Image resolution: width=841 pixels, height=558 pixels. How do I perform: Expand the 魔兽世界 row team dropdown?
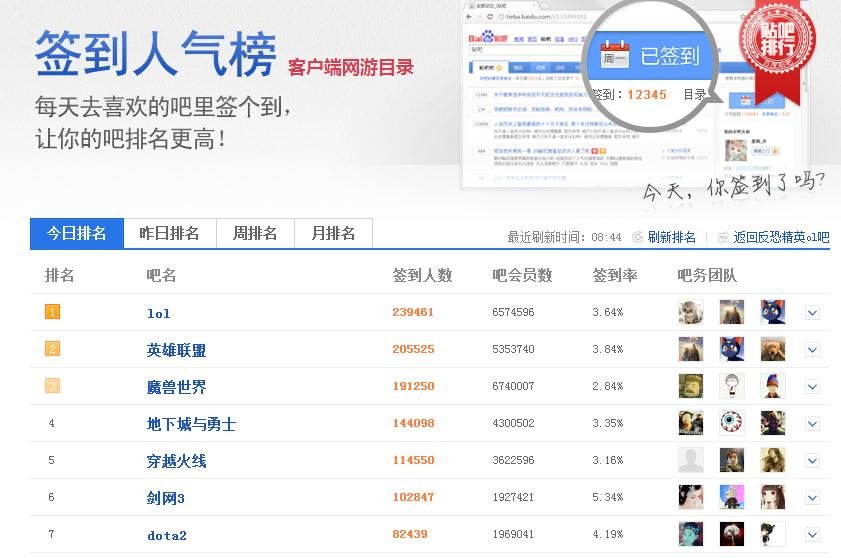pyautogui.click(x=813, y=387)
